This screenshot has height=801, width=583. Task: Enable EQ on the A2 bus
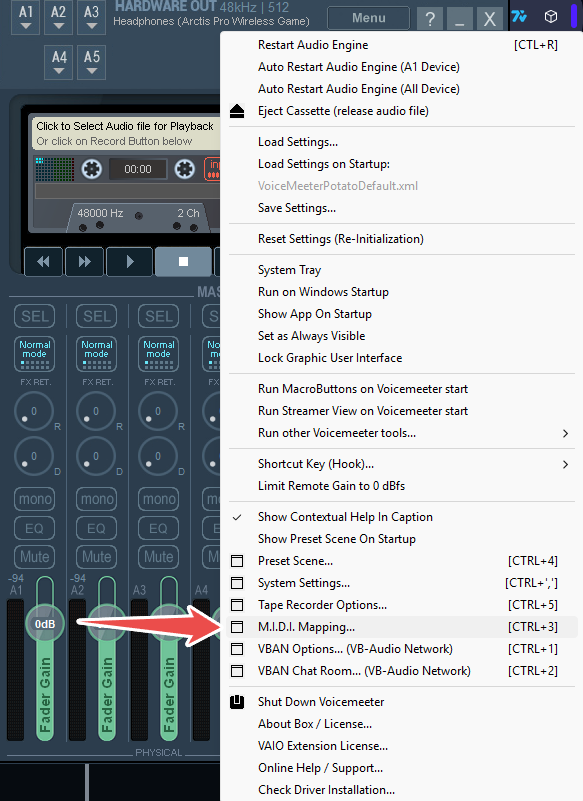97,528
